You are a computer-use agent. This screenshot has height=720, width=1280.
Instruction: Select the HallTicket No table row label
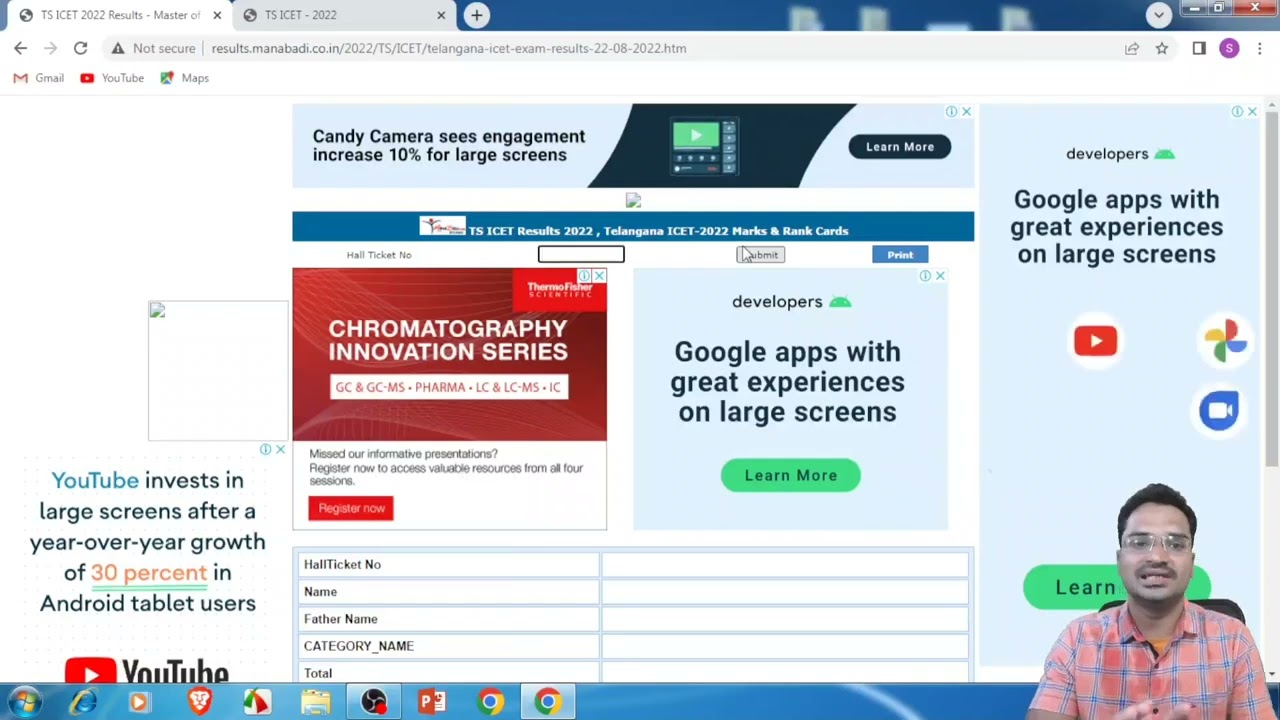tap(342, 565)
